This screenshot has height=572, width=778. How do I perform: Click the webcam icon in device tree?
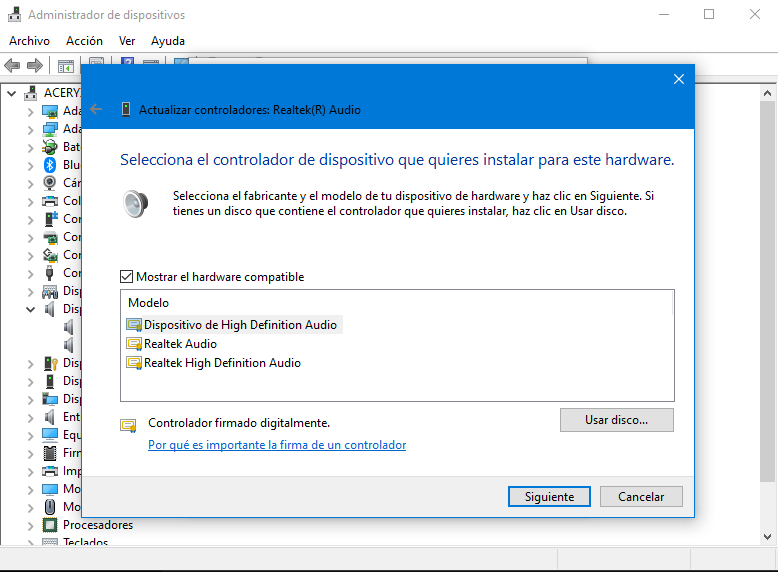[50, 183]
